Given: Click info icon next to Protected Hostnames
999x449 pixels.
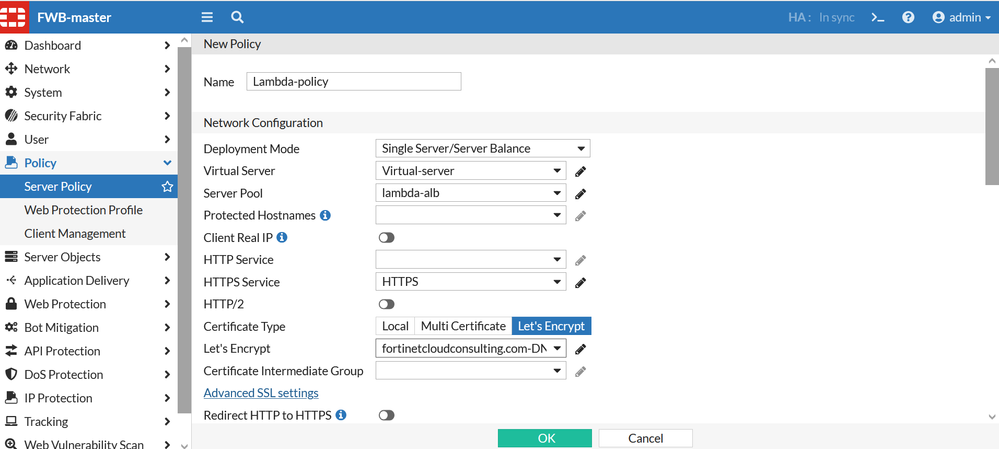Looking at the screenshot, I should click(325, 215).
